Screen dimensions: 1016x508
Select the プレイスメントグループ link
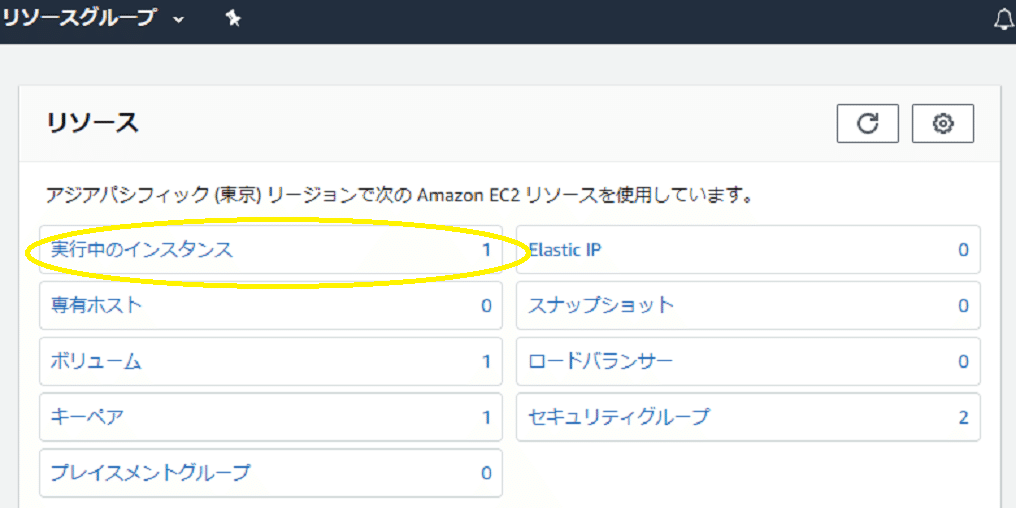[x=151, y=473]
